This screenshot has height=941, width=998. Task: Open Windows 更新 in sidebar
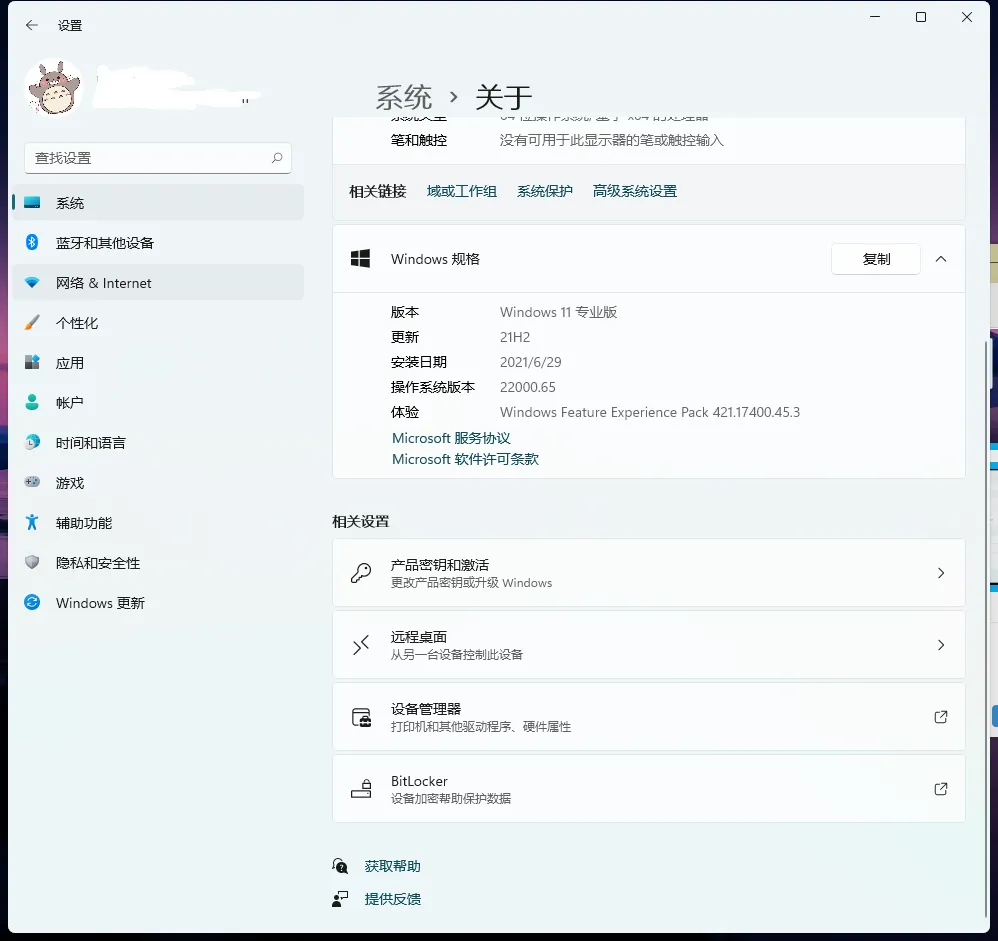100,603
